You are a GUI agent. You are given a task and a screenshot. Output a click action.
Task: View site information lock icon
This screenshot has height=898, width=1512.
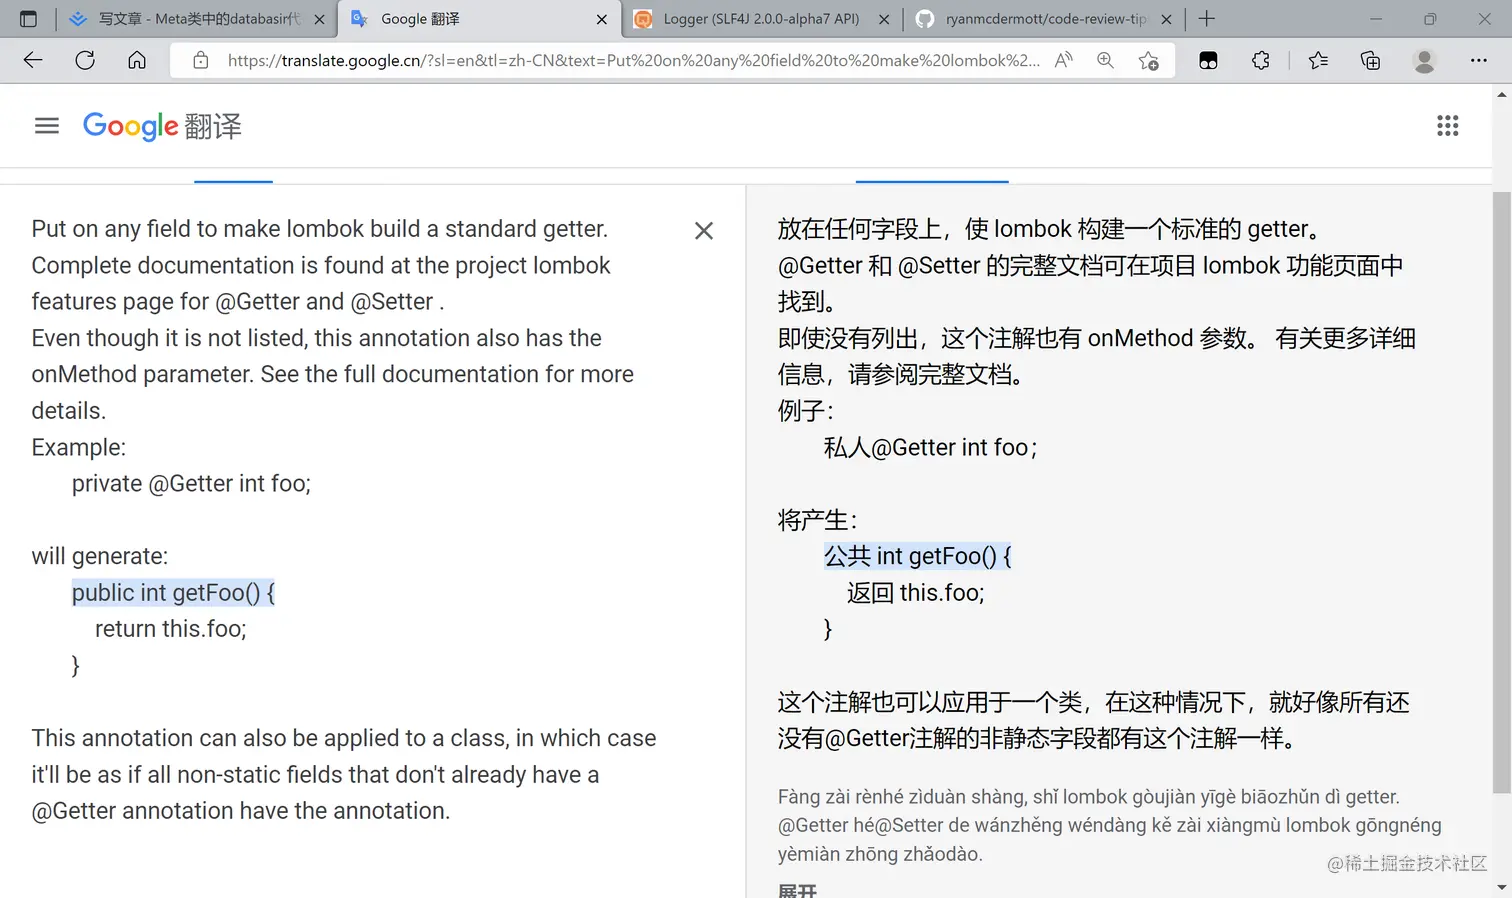click(201, 60)
